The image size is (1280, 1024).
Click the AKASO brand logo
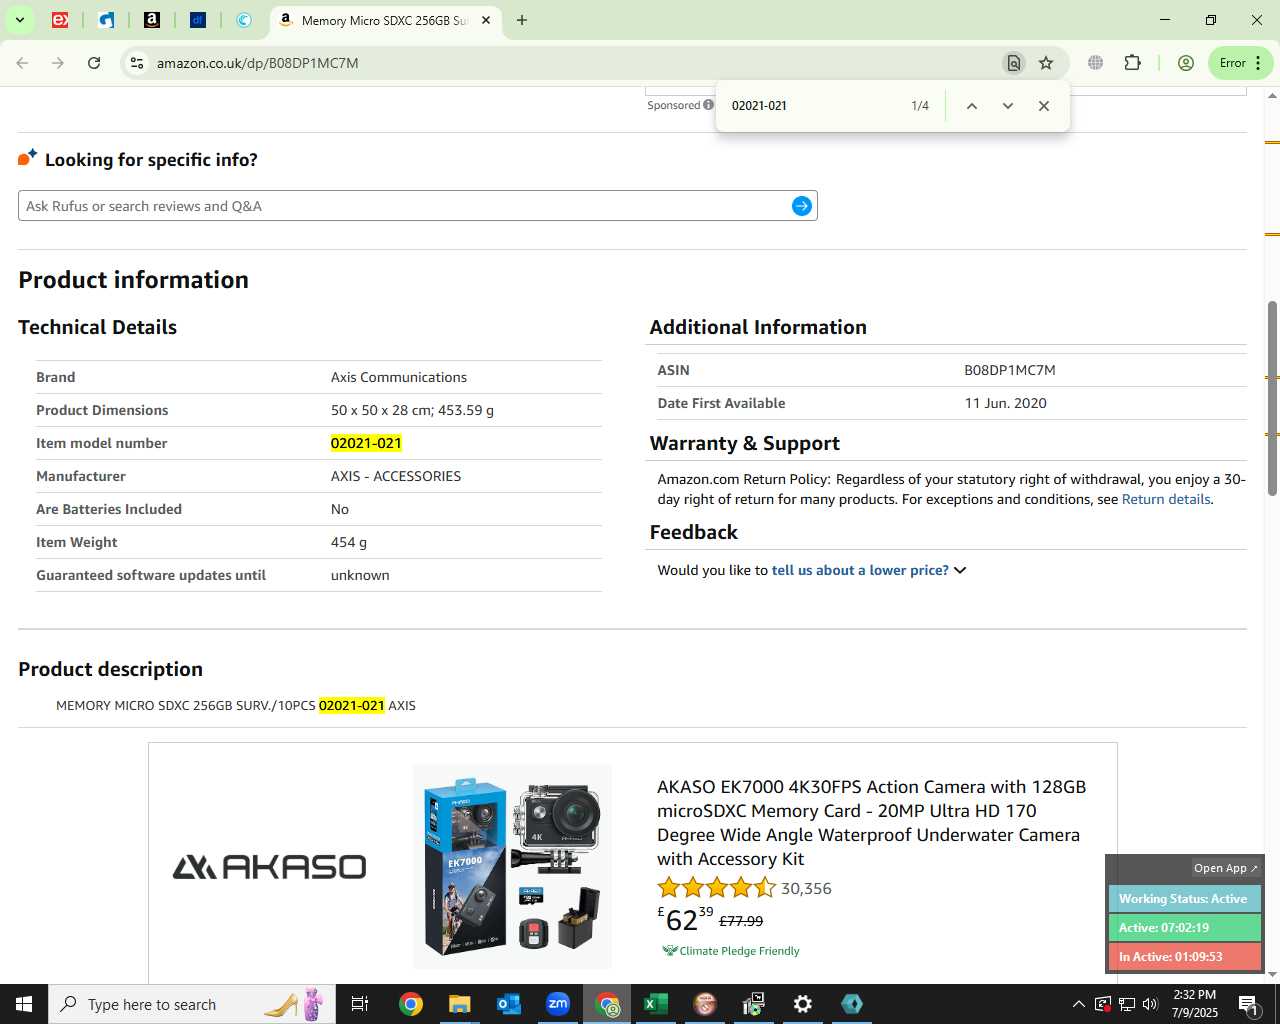(269, 867)
